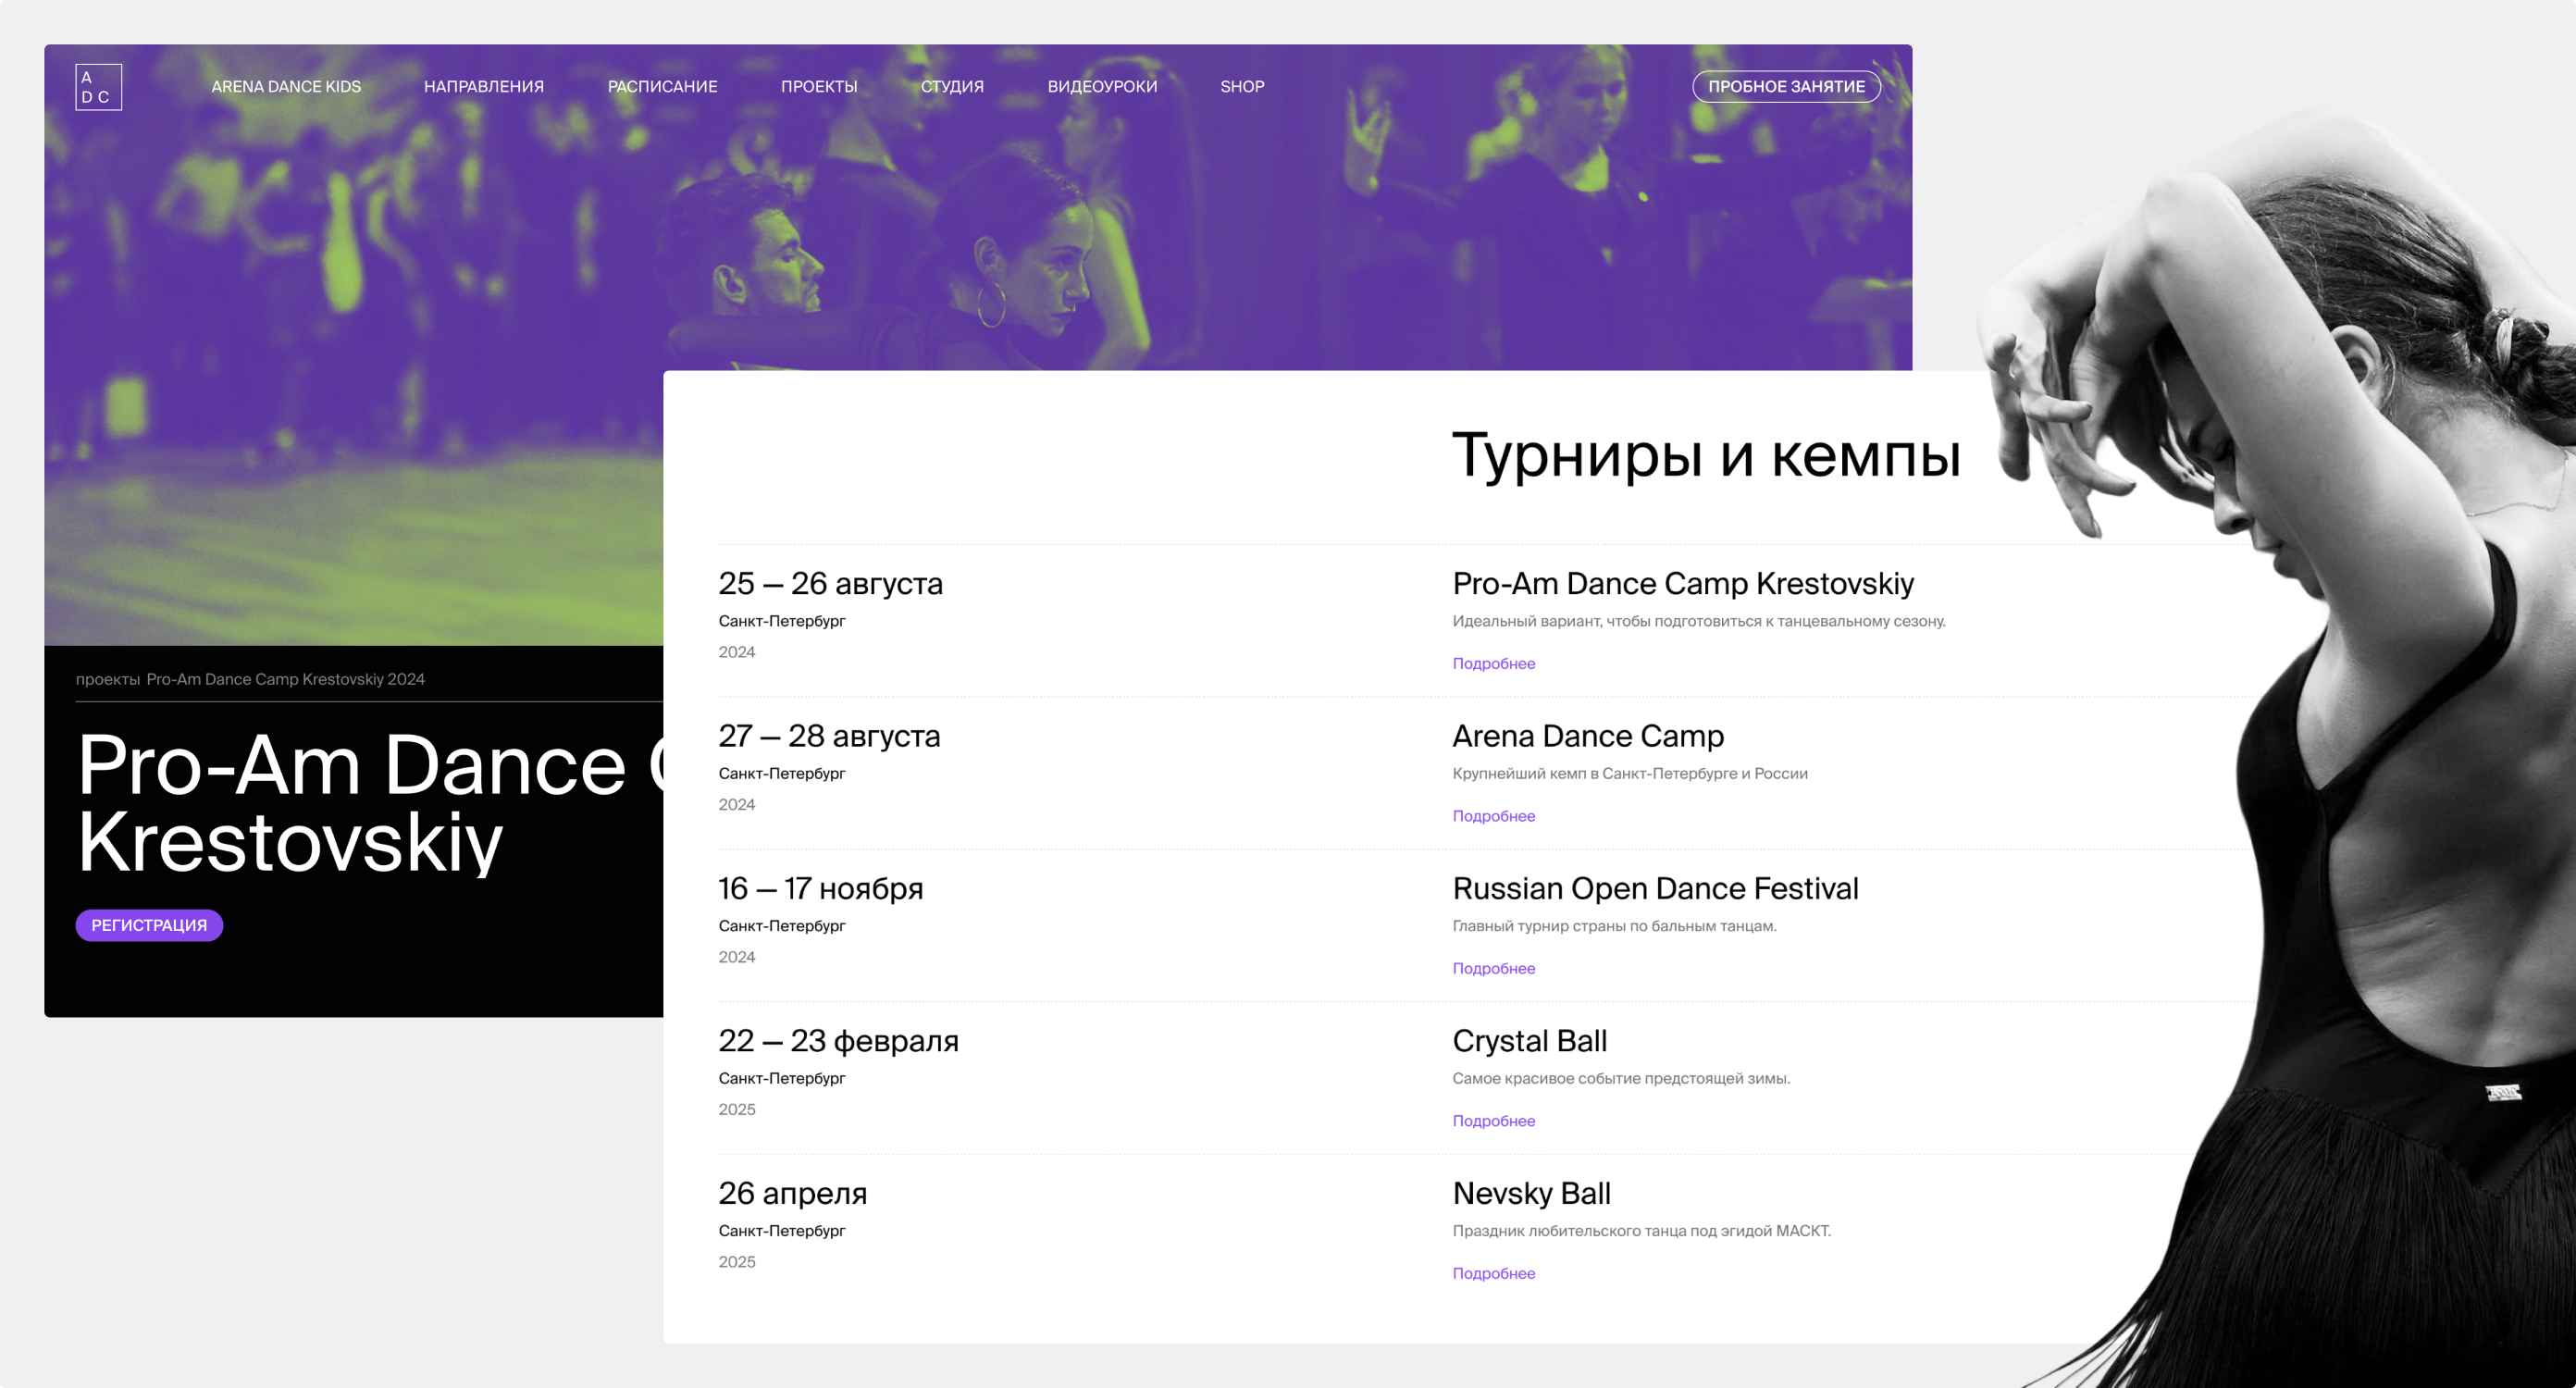Open Подробнее for Crystal Ball
This screenshot has height=1388, width=2576.
click(1493, 1120)
